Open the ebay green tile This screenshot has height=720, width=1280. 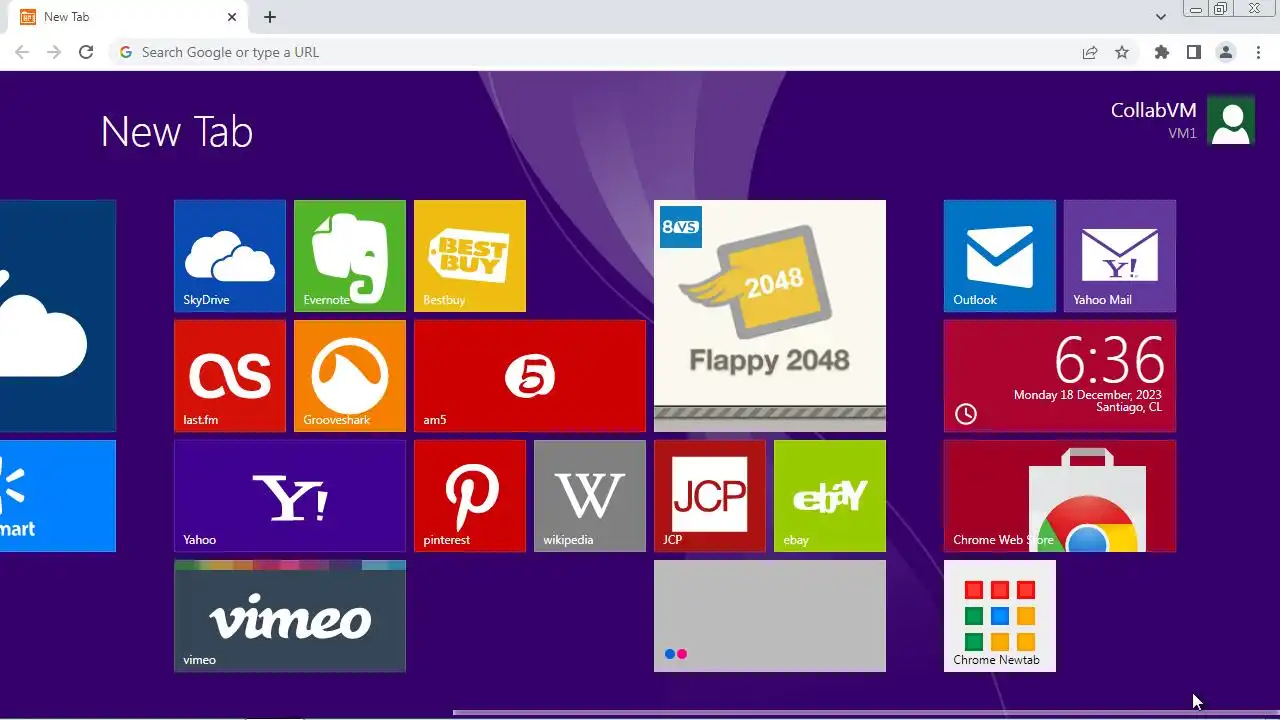pos(830,496)
